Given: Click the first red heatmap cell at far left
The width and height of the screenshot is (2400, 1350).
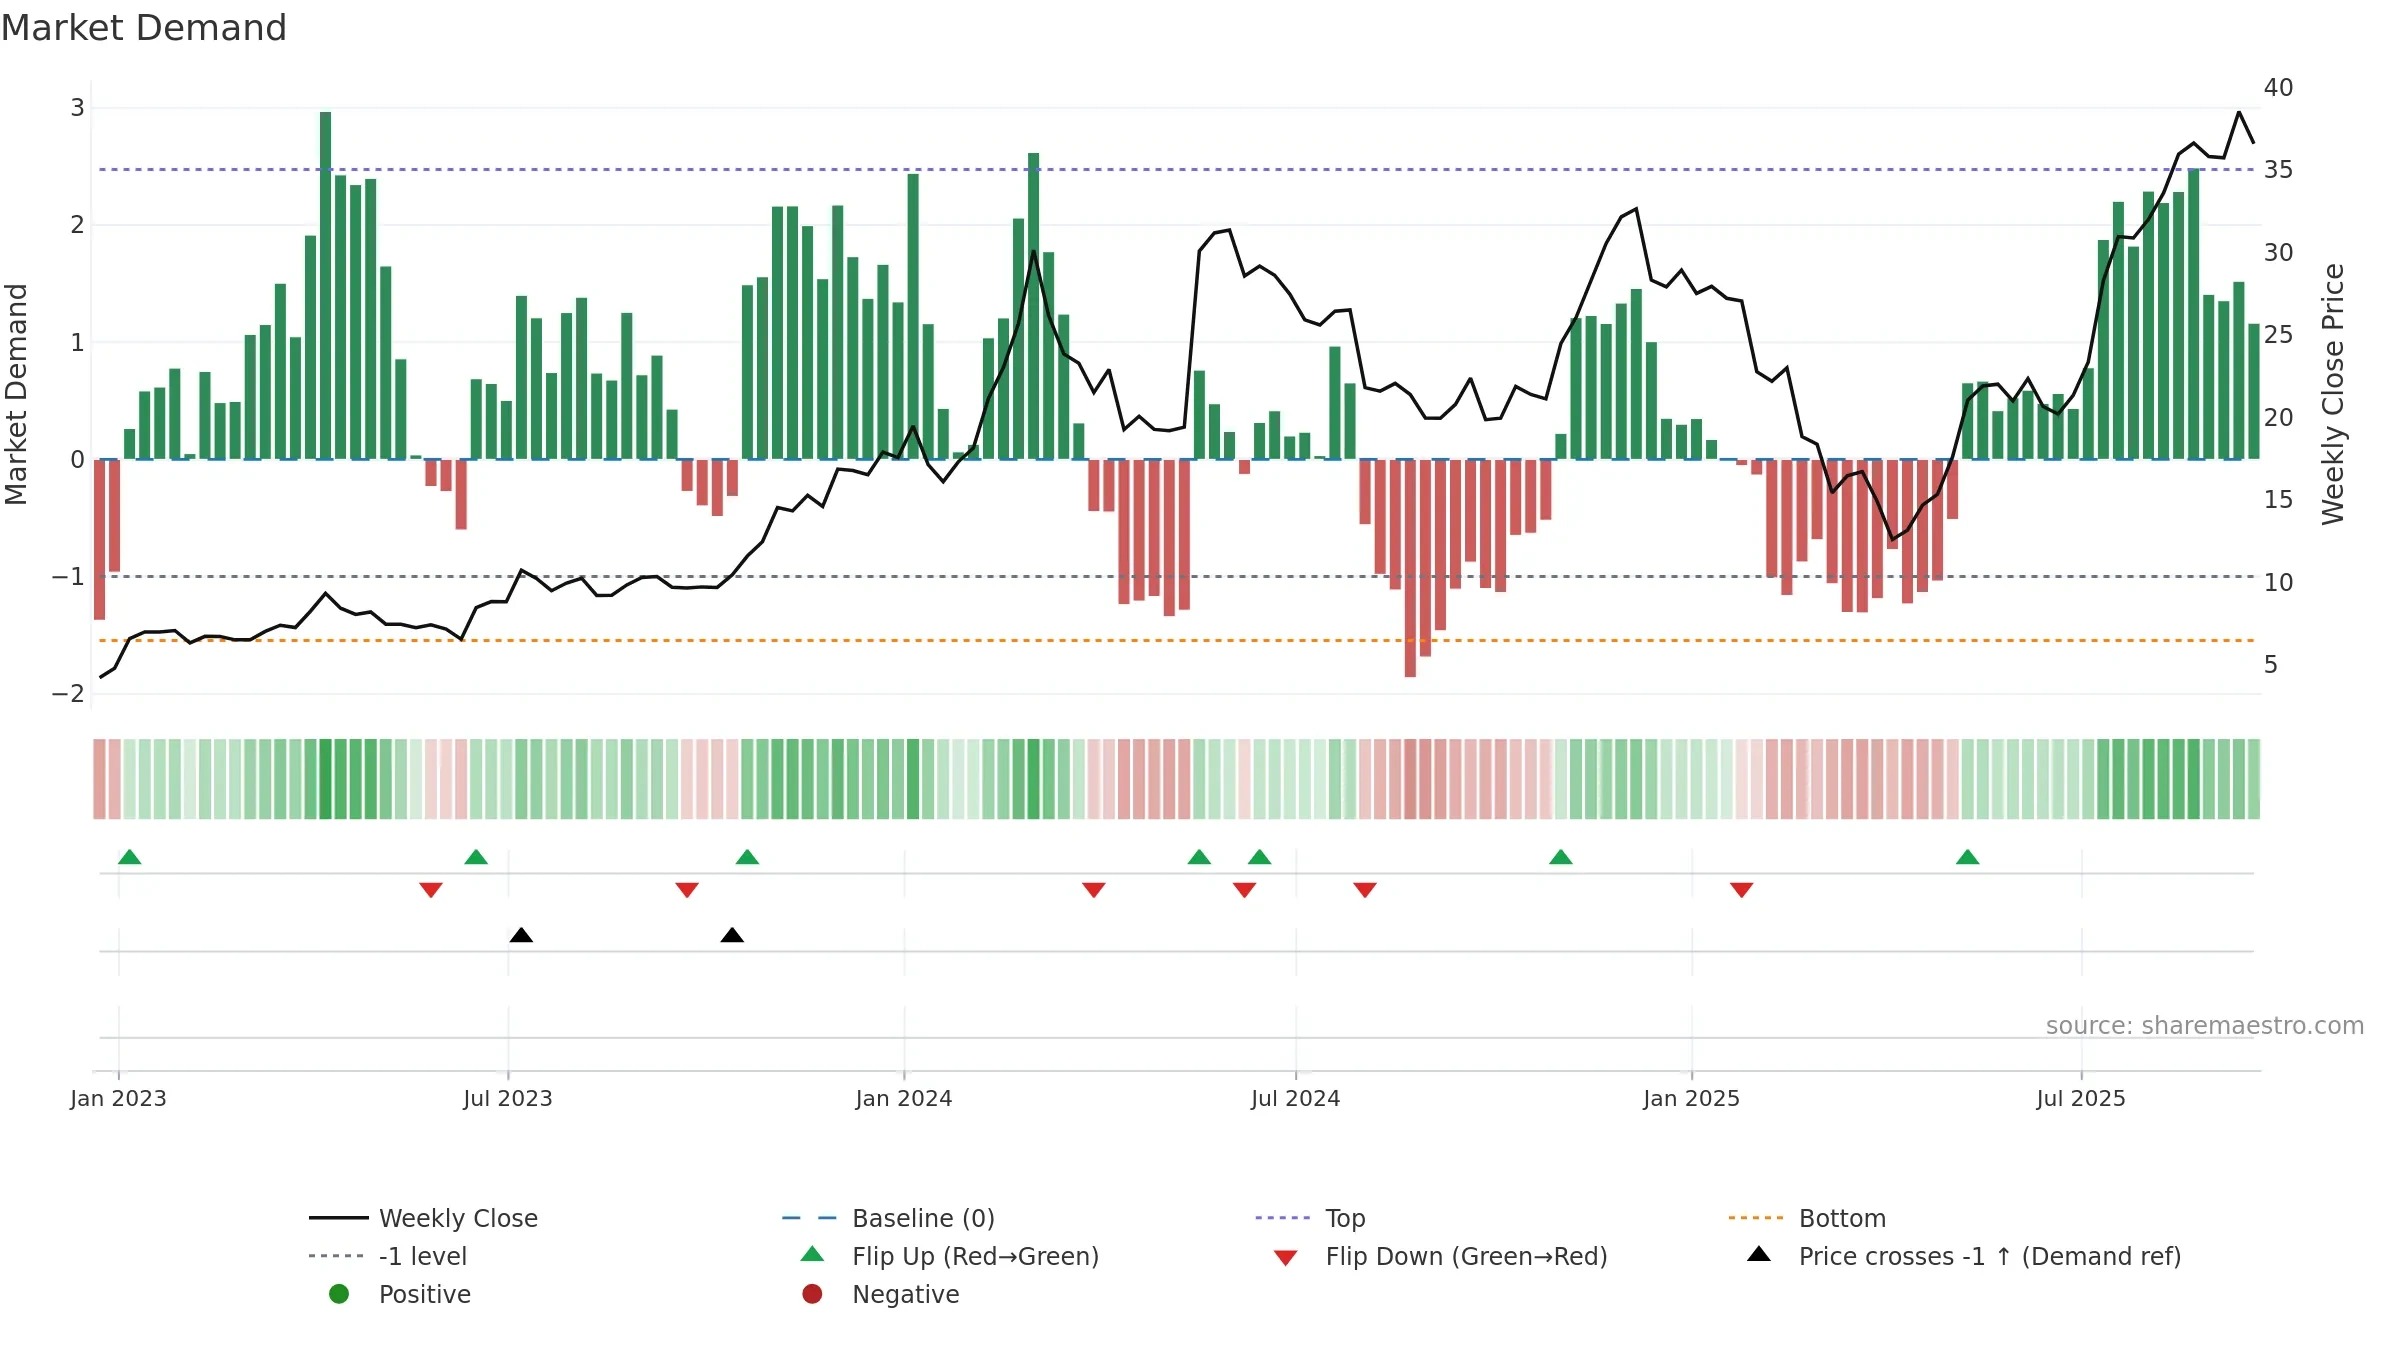Looking at the screenshot, I should [99, 779].
